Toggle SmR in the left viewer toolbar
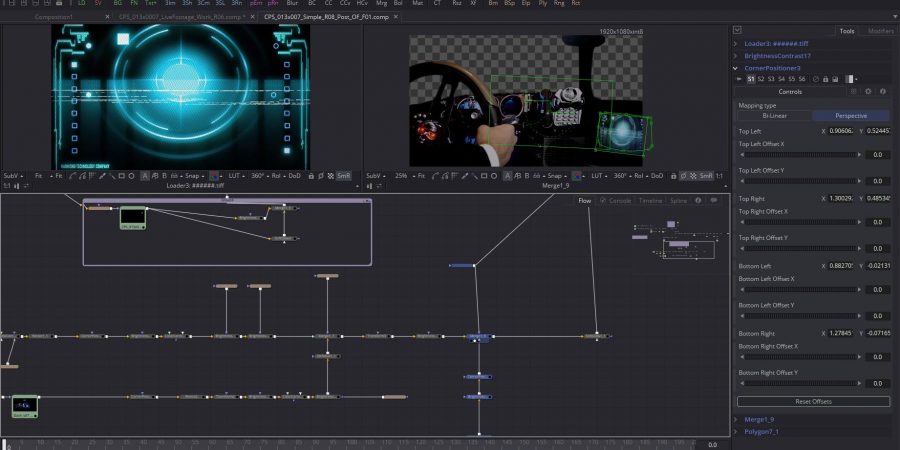 click(x=343, y=175)
